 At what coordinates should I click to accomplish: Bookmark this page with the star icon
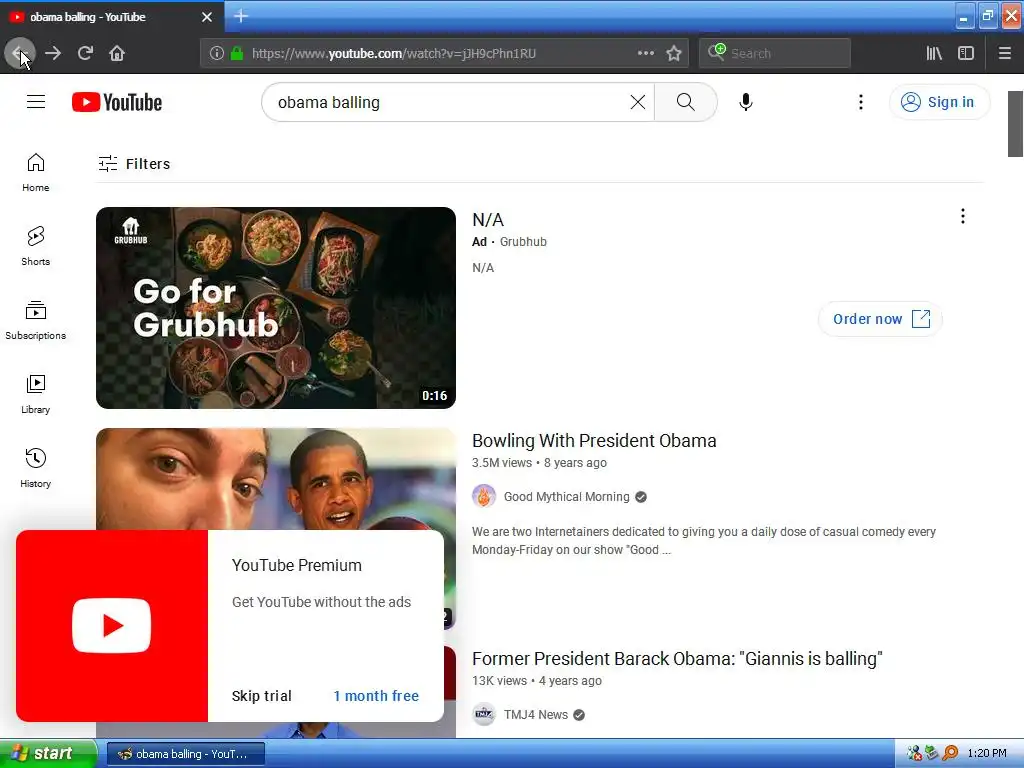674,53
